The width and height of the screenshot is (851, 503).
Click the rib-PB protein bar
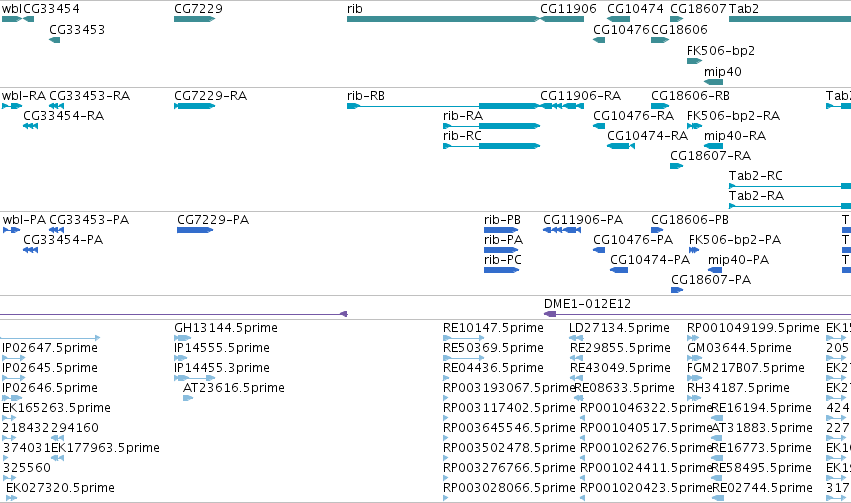point(501,230)
